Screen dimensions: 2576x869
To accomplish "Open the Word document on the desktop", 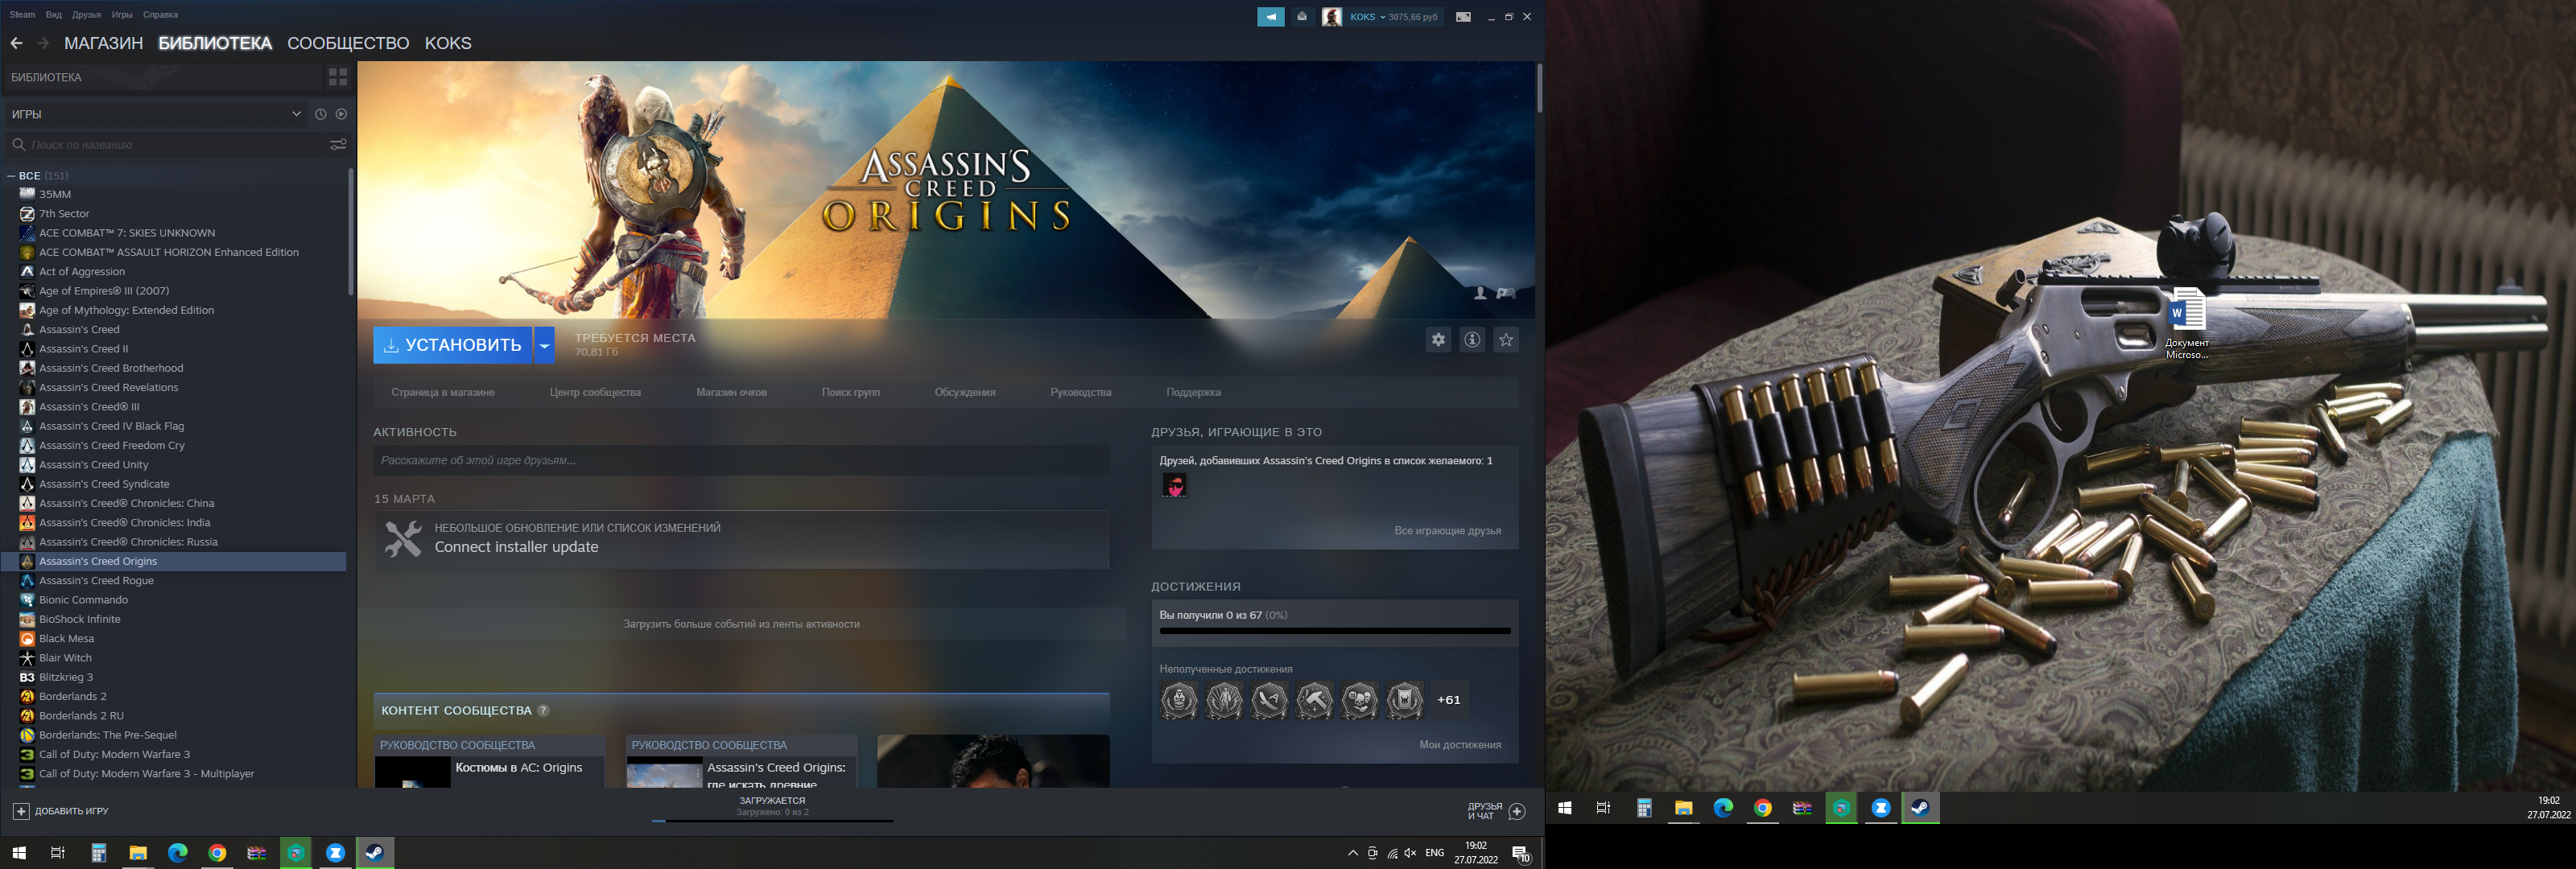I will pos(2186,323).
